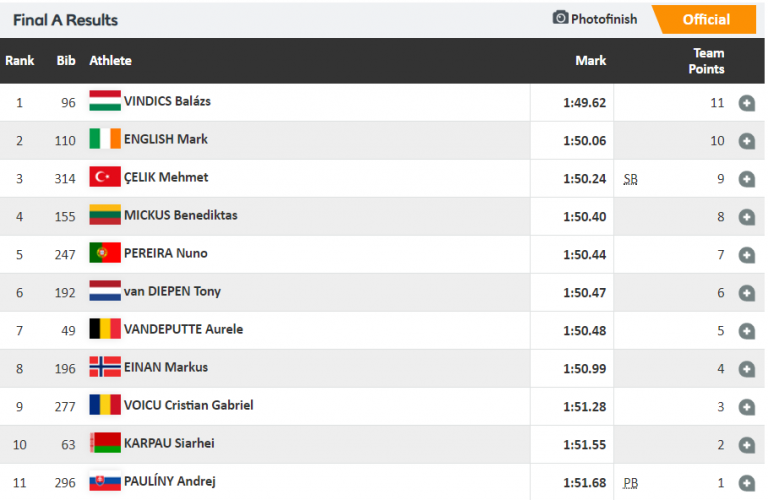The image size is (768, 500).
Task: Open athlete ENGLISH Mark's name link
Action: click(x=165, y=139)
